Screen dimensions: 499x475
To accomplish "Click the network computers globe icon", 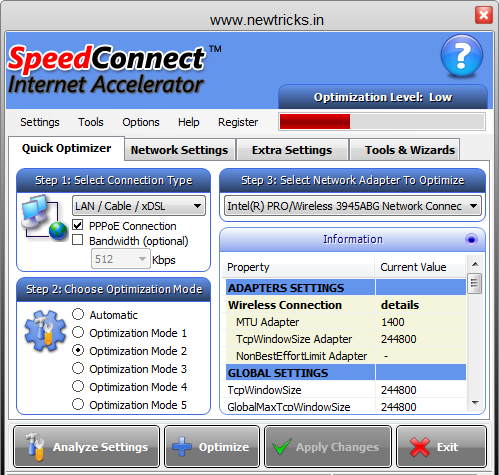I will click(44, 217).
